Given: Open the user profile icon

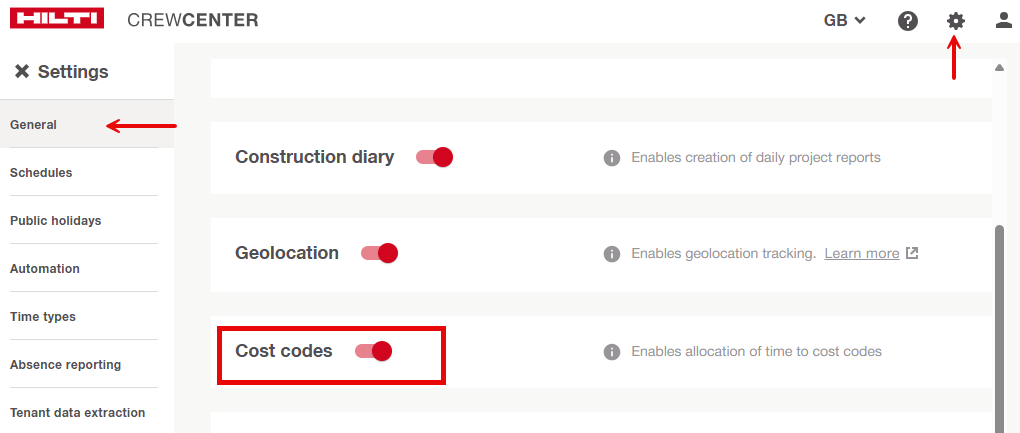Looking at the screenshot, I should [1003, 20].
